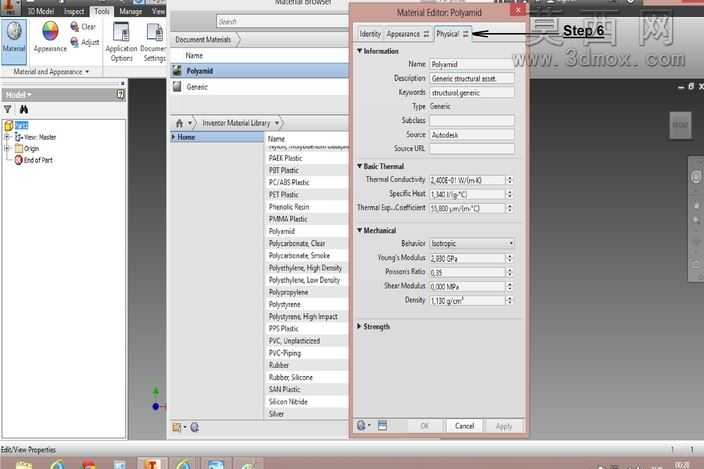
Task: Click the Internet Explorer icon in the taskbar
Action: pyautogui.click(x=57, y=465)
